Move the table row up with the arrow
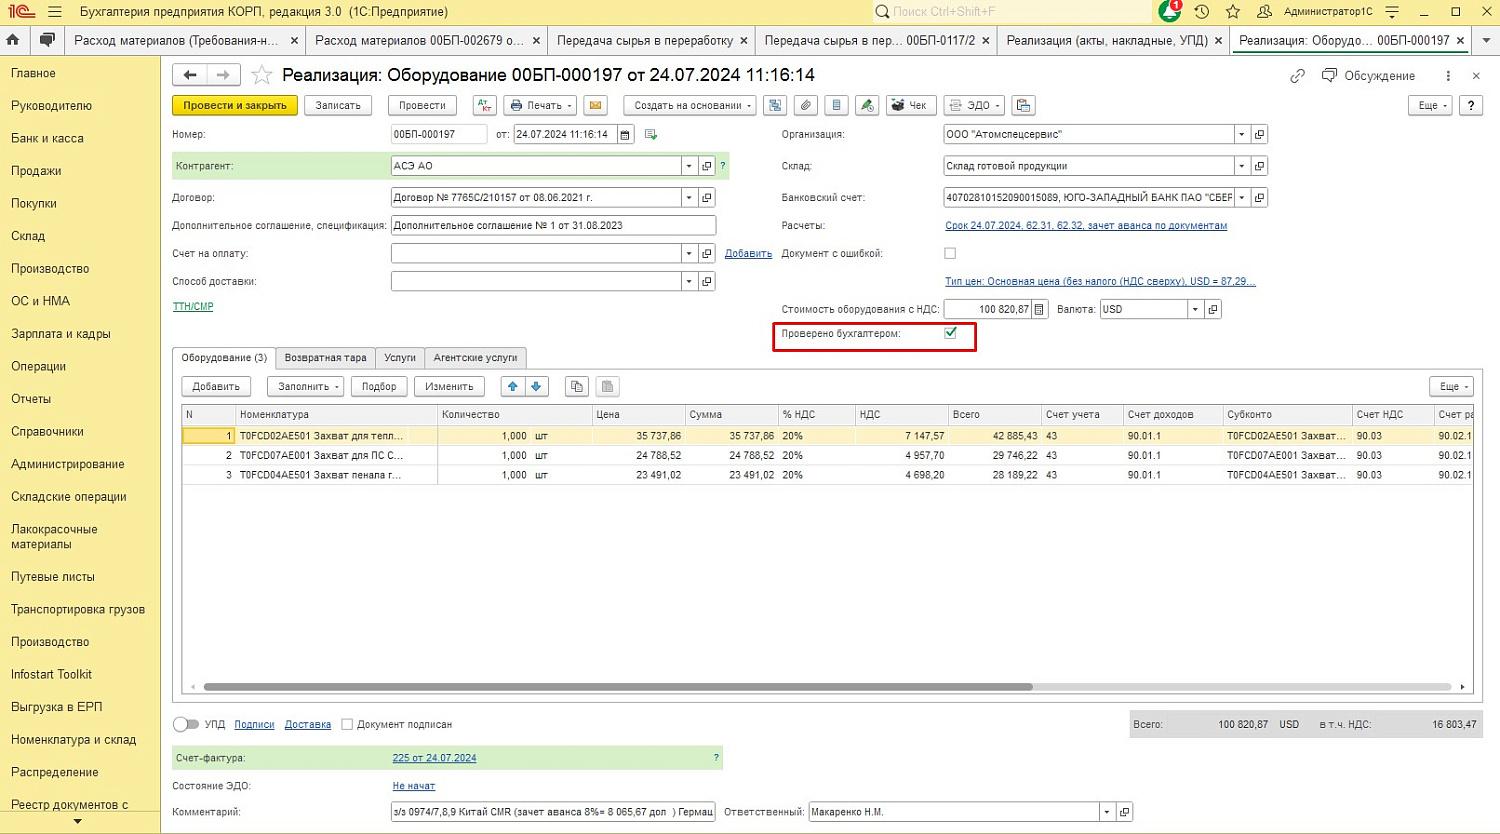The width and height of the screenshot is (1500, 834). pyautogui.click(x=513, y=386)
